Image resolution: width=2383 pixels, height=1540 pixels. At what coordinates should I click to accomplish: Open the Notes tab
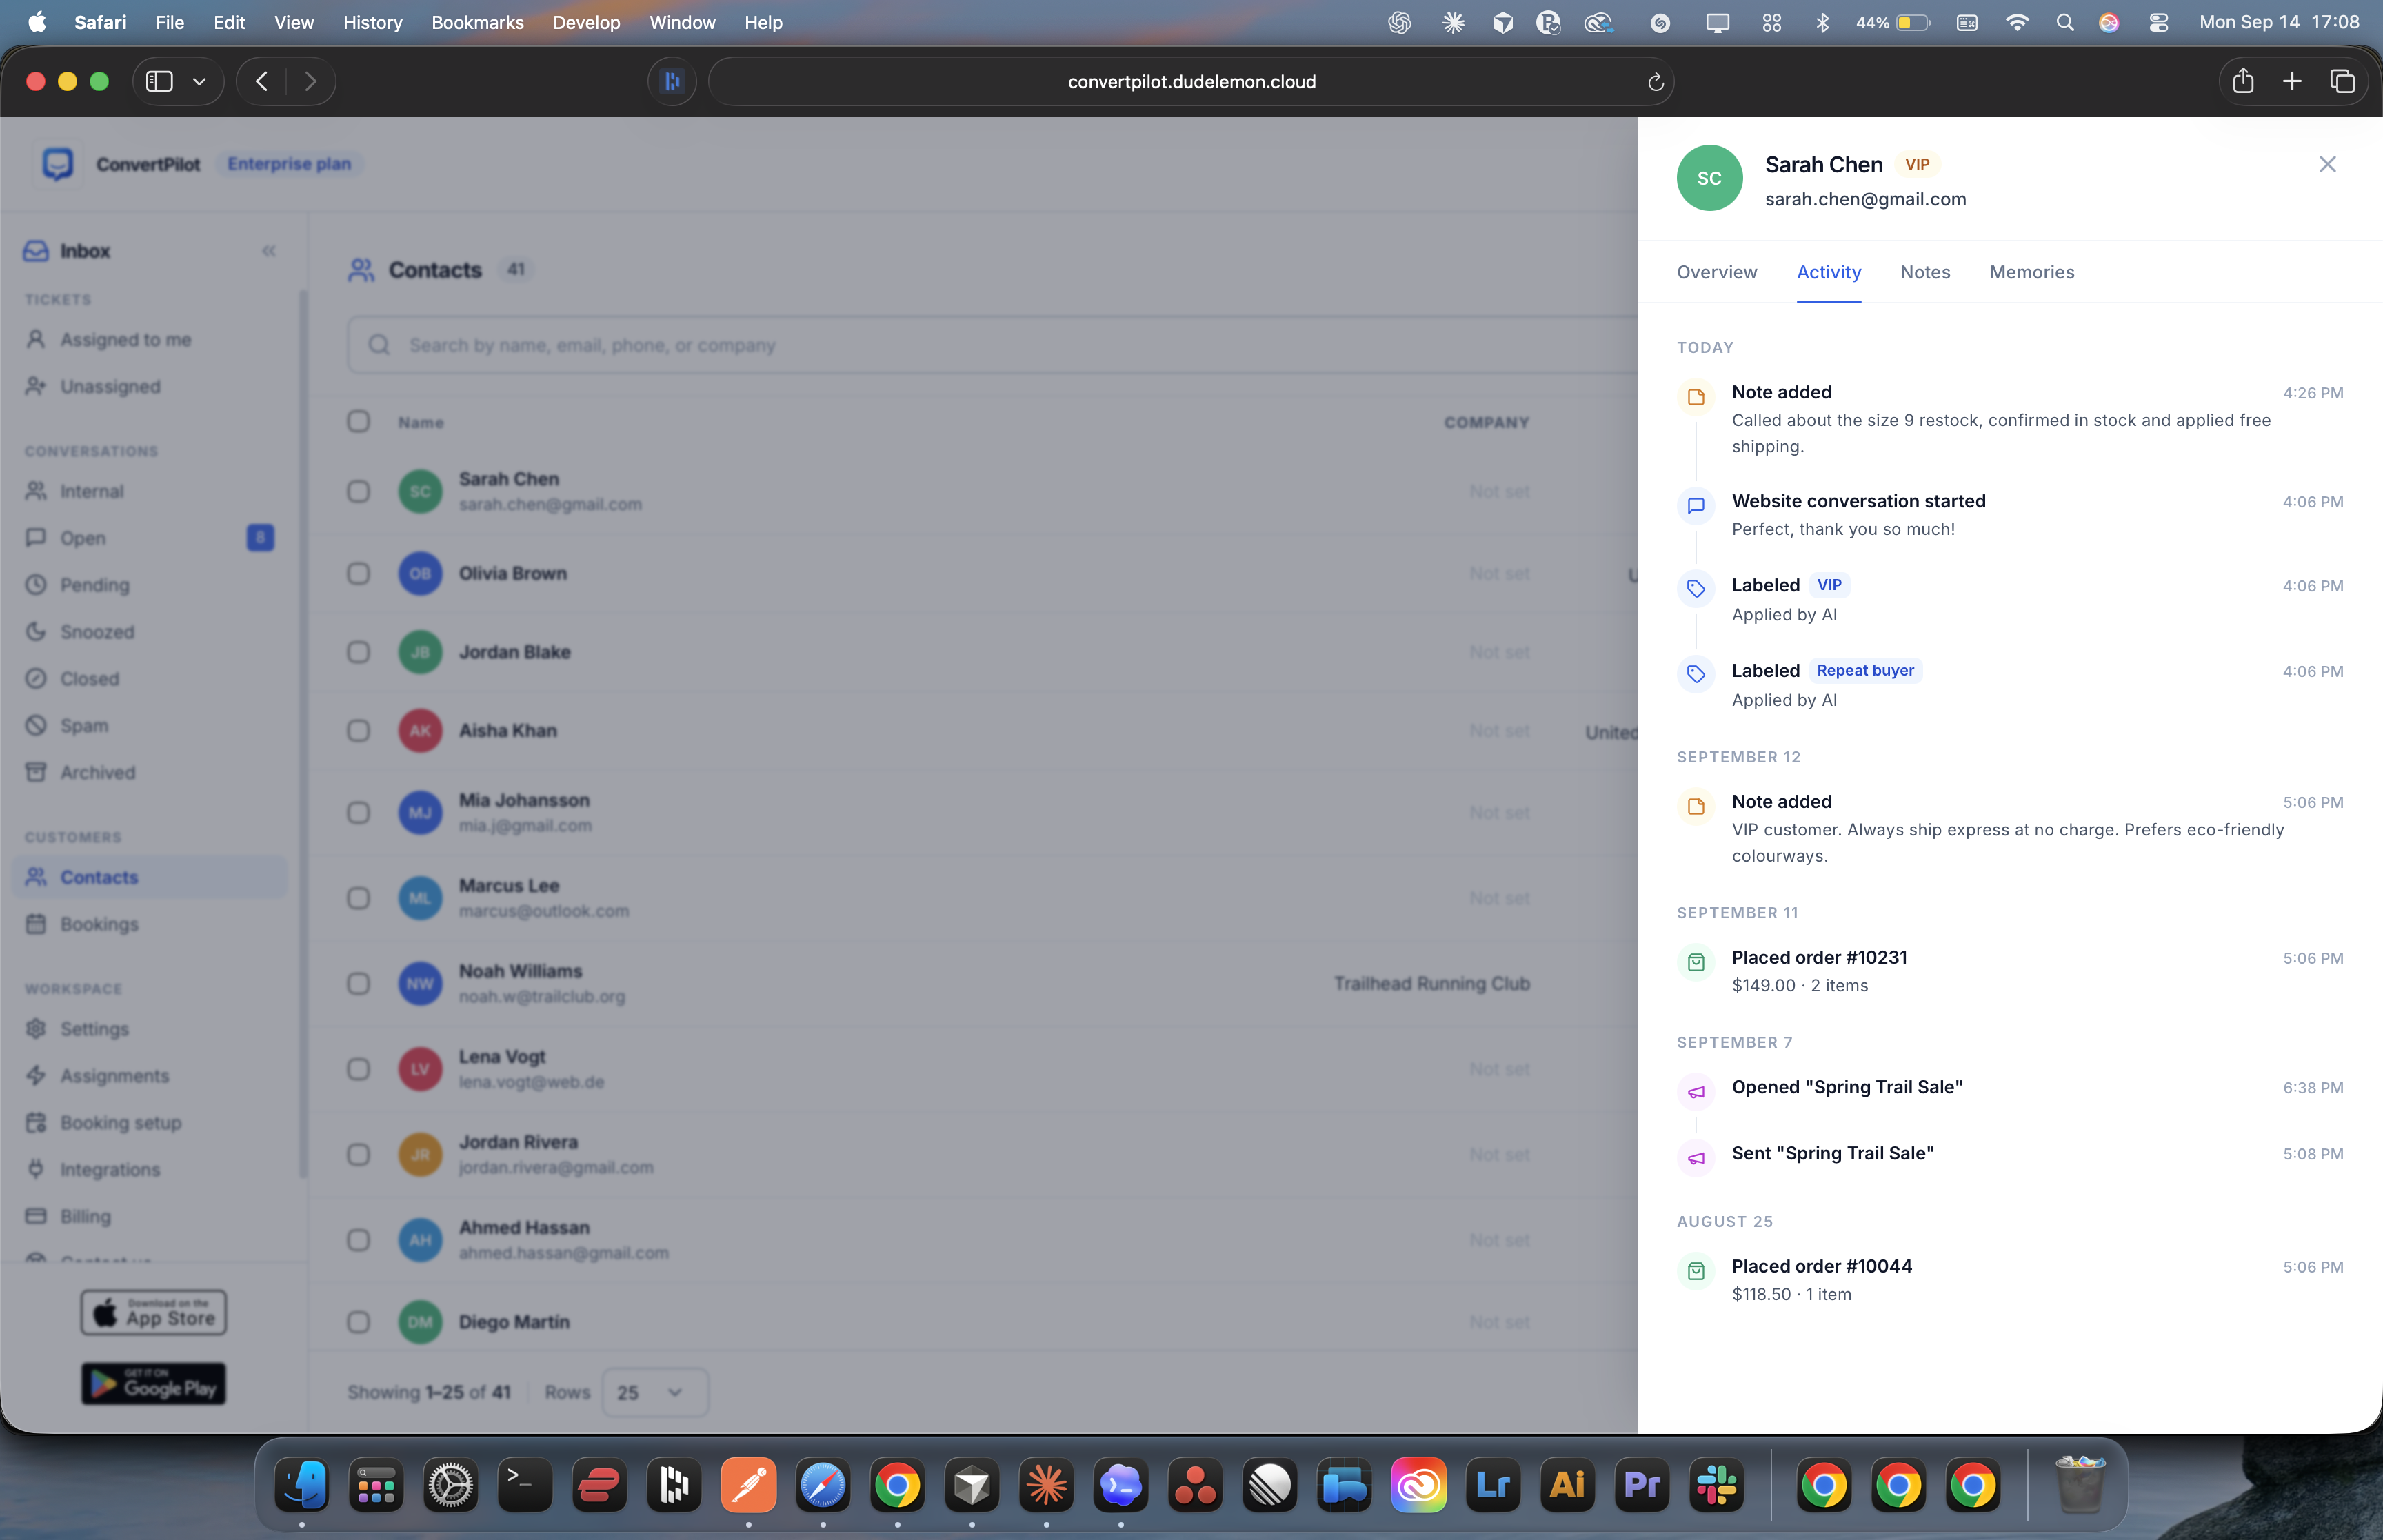tap(1924, 272)
